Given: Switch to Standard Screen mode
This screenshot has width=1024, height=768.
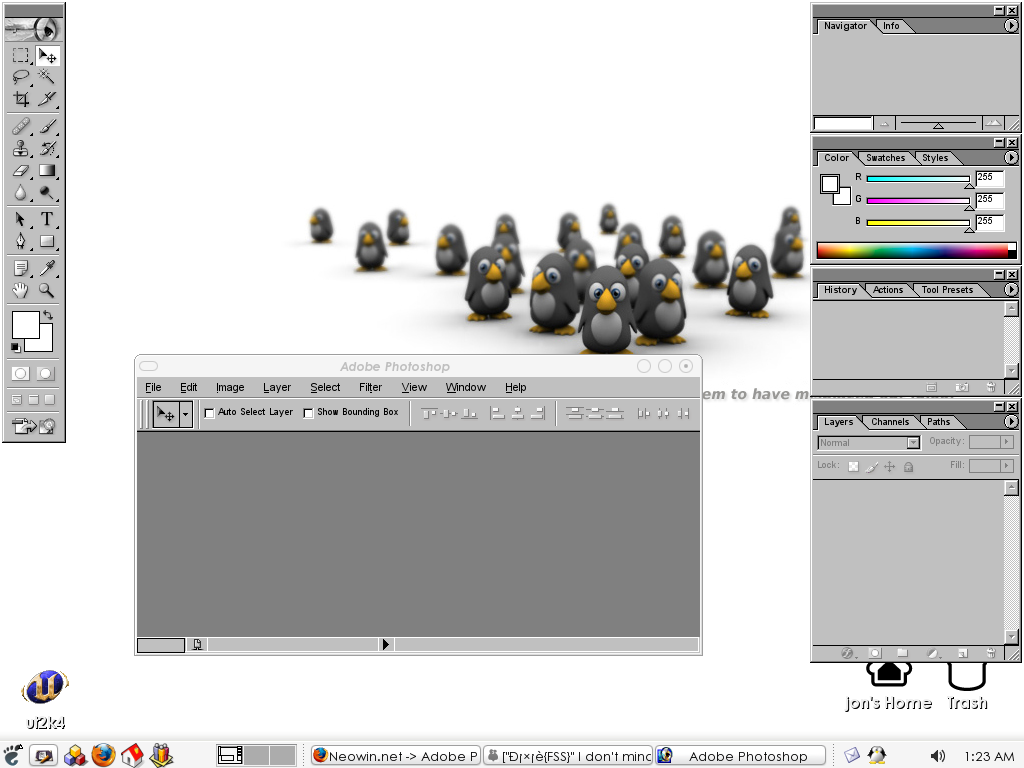Looking at the screenshot, I should point(17,400).
